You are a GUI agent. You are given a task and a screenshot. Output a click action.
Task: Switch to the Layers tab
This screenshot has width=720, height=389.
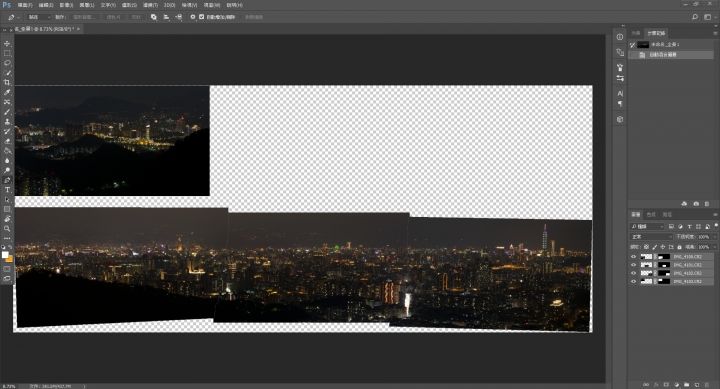click(636, 214)
